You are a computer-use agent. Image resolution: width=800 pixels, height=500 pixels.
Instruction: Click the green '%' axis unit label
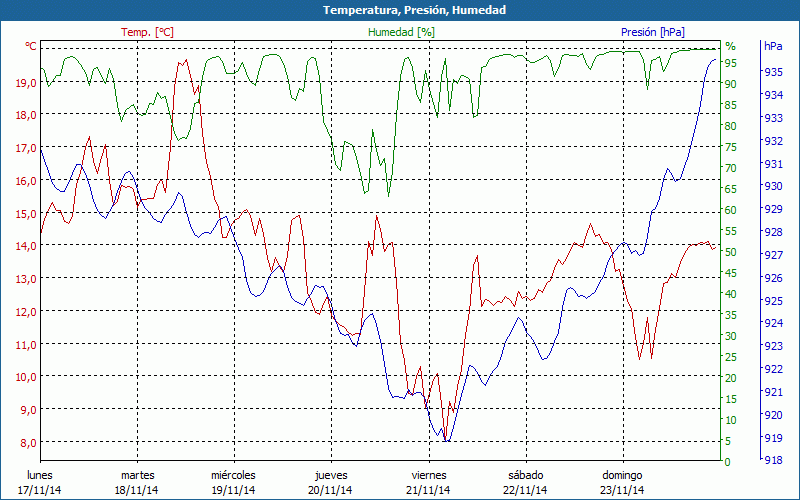[x=730, y=46]
